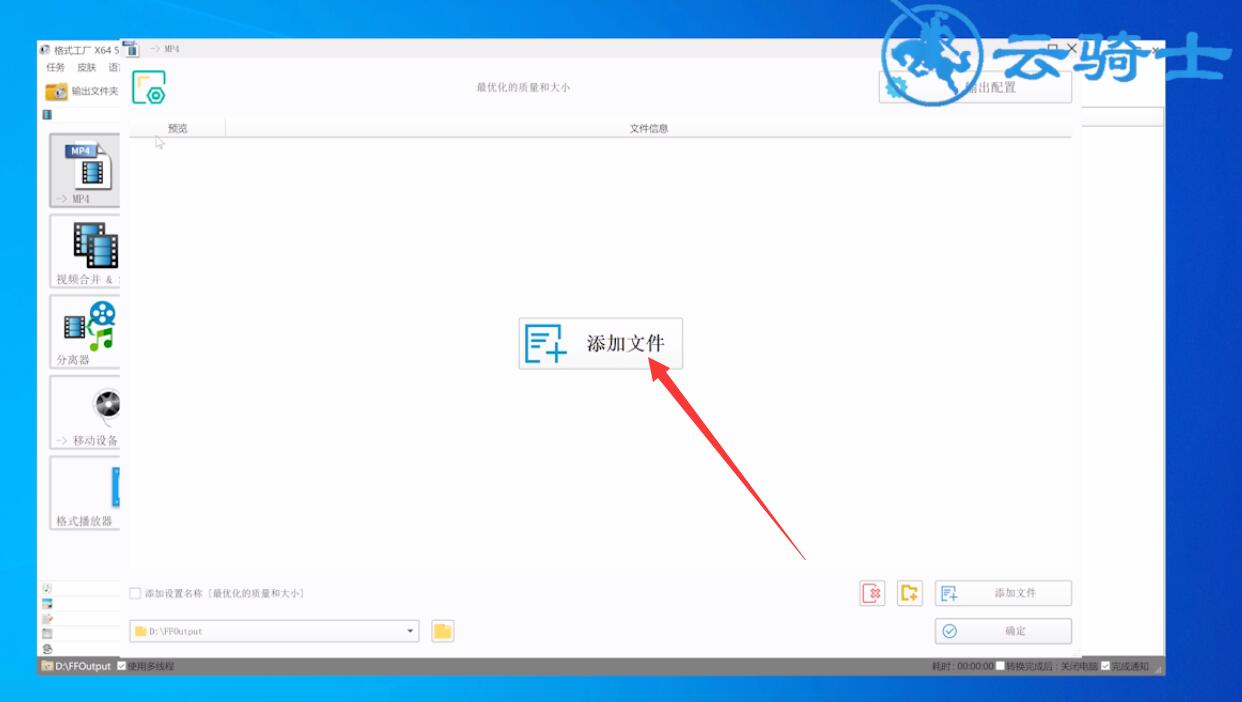Select the 分离器 splitter tile
This screenshot has width=1242, height=702.
(x=85, y=332)
